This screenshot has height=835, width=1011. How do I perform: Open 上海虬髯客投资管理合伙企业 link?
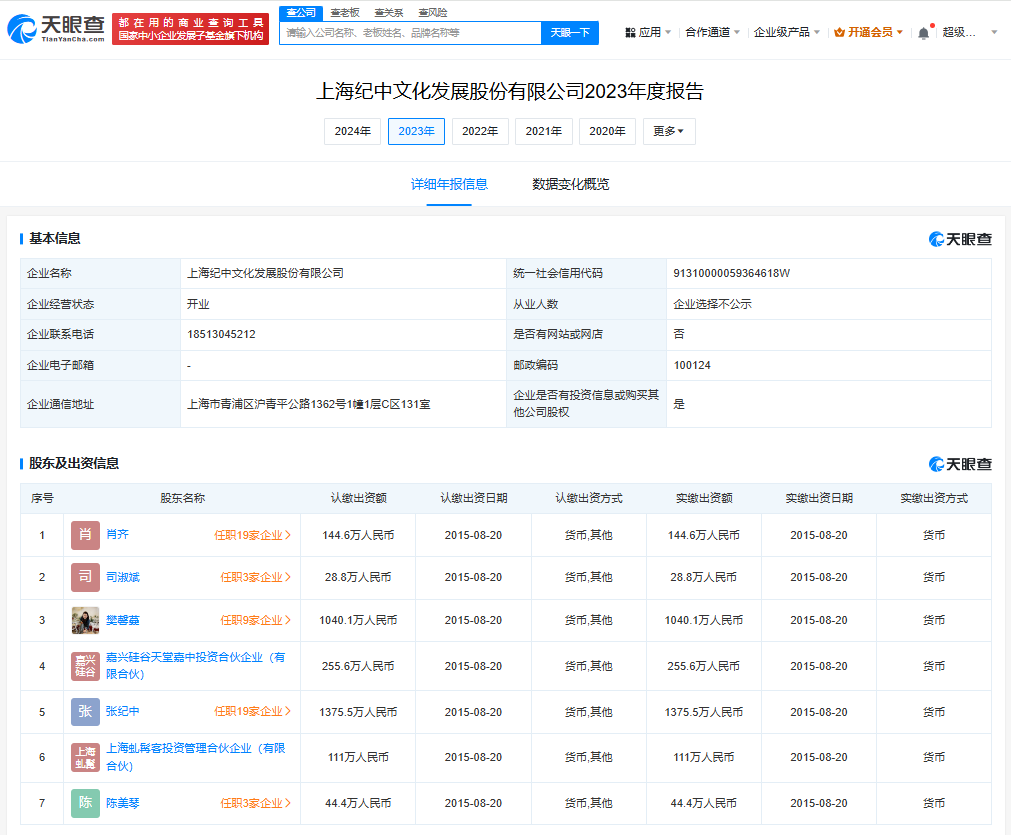(x=195, y=757)
